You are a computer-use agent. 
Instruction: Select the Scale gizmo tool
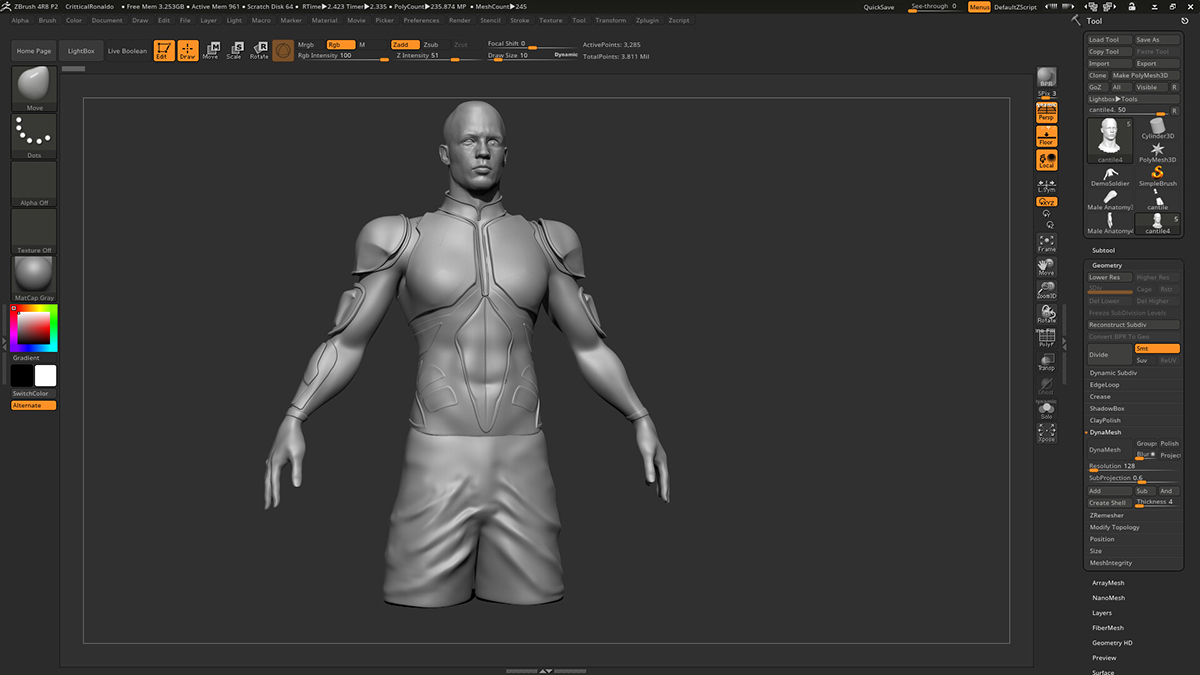233,50
